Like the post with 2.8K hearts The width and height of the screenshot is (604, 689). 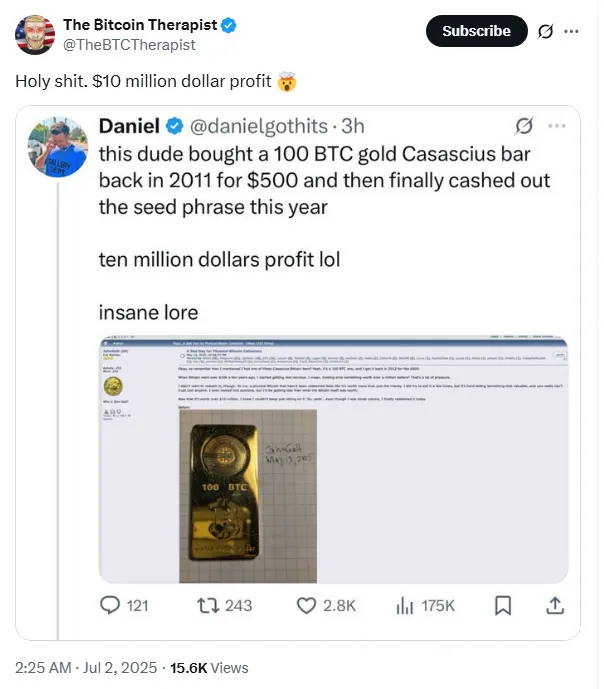point(327,606)
